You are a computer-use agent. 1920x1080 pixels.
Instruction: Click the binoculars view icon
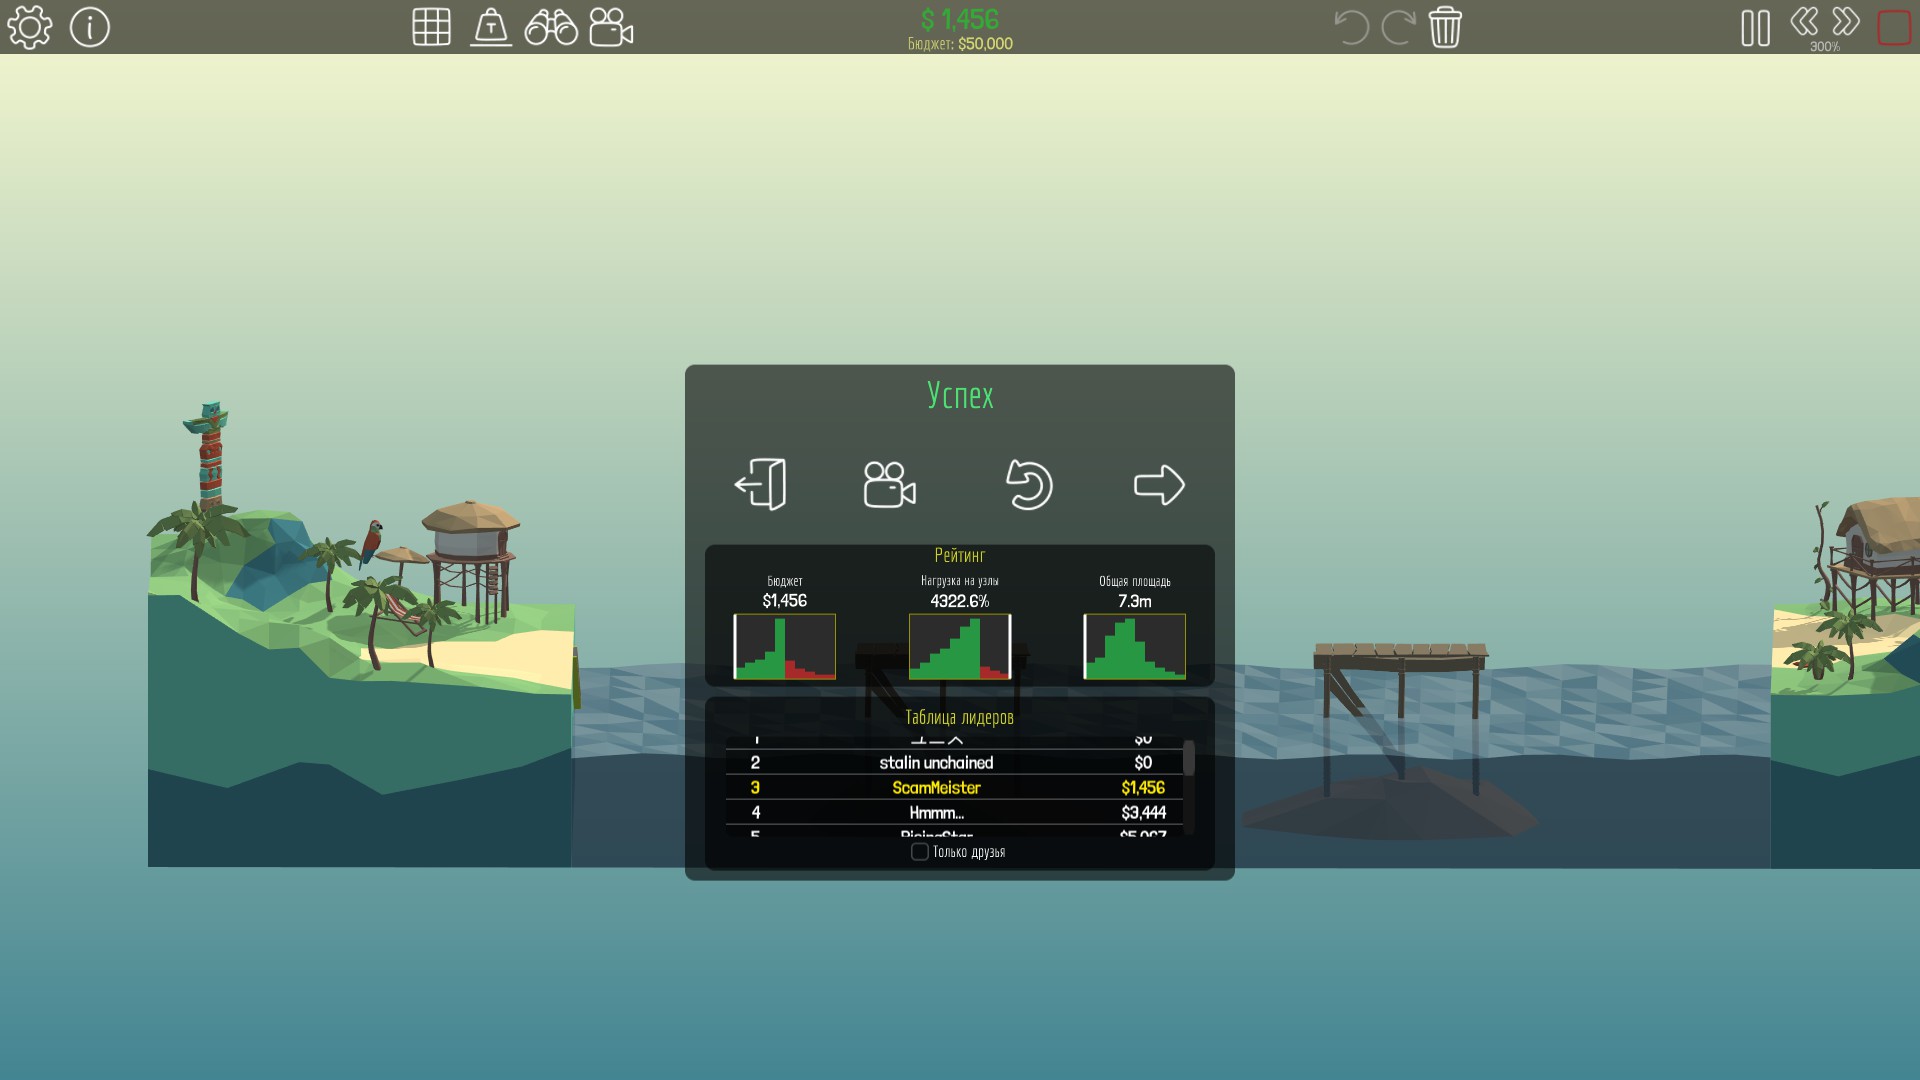click(551, 27)
